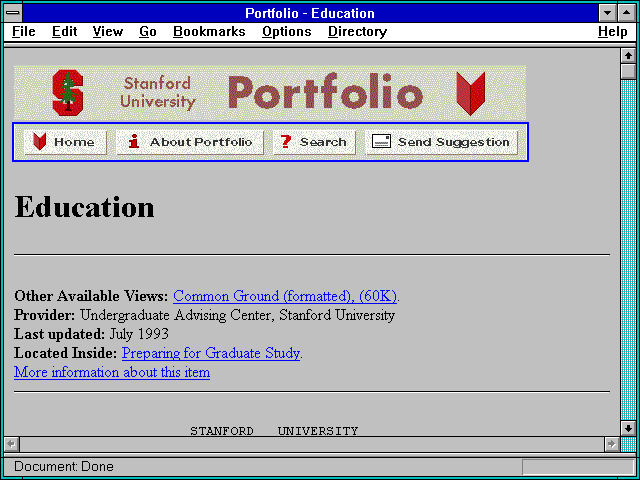Open the File menu
The image size is (640, 480).
tap(24, 31)
